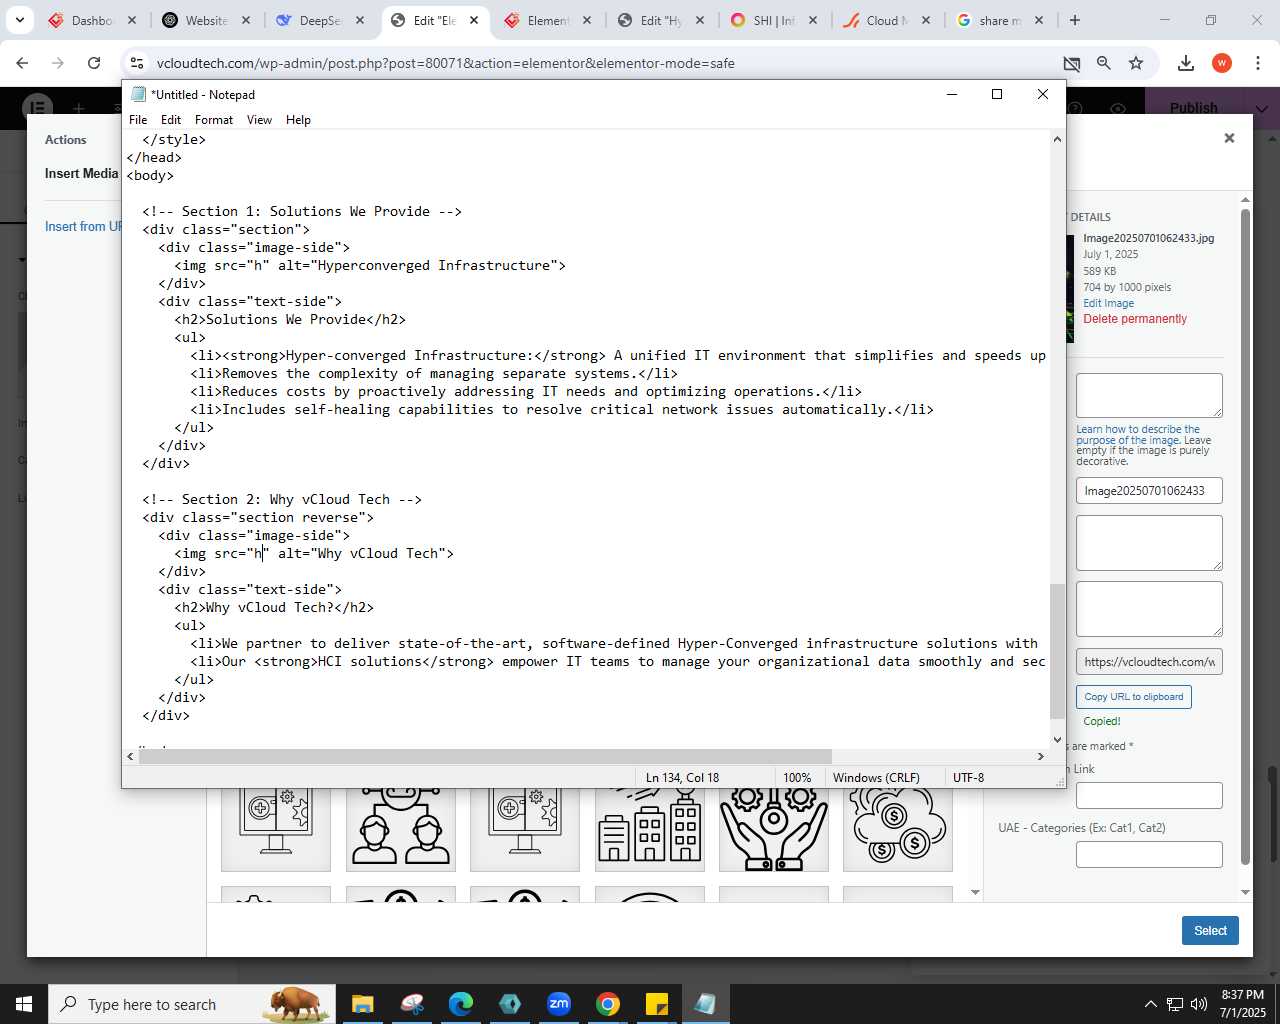
Task: Select the two people team thumbnail
Action: pyautogui.click(x=400, y=827)
